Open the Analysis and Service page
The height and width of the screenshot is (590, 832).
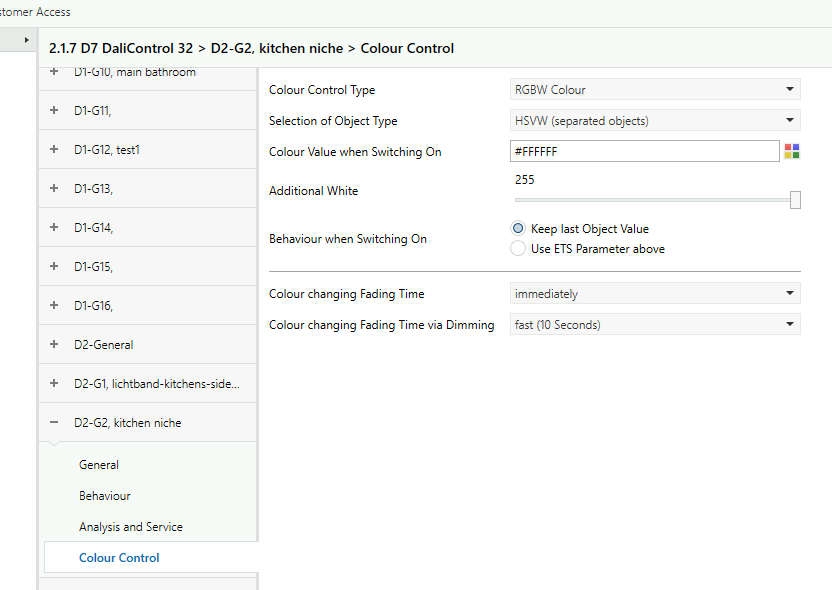131,527
